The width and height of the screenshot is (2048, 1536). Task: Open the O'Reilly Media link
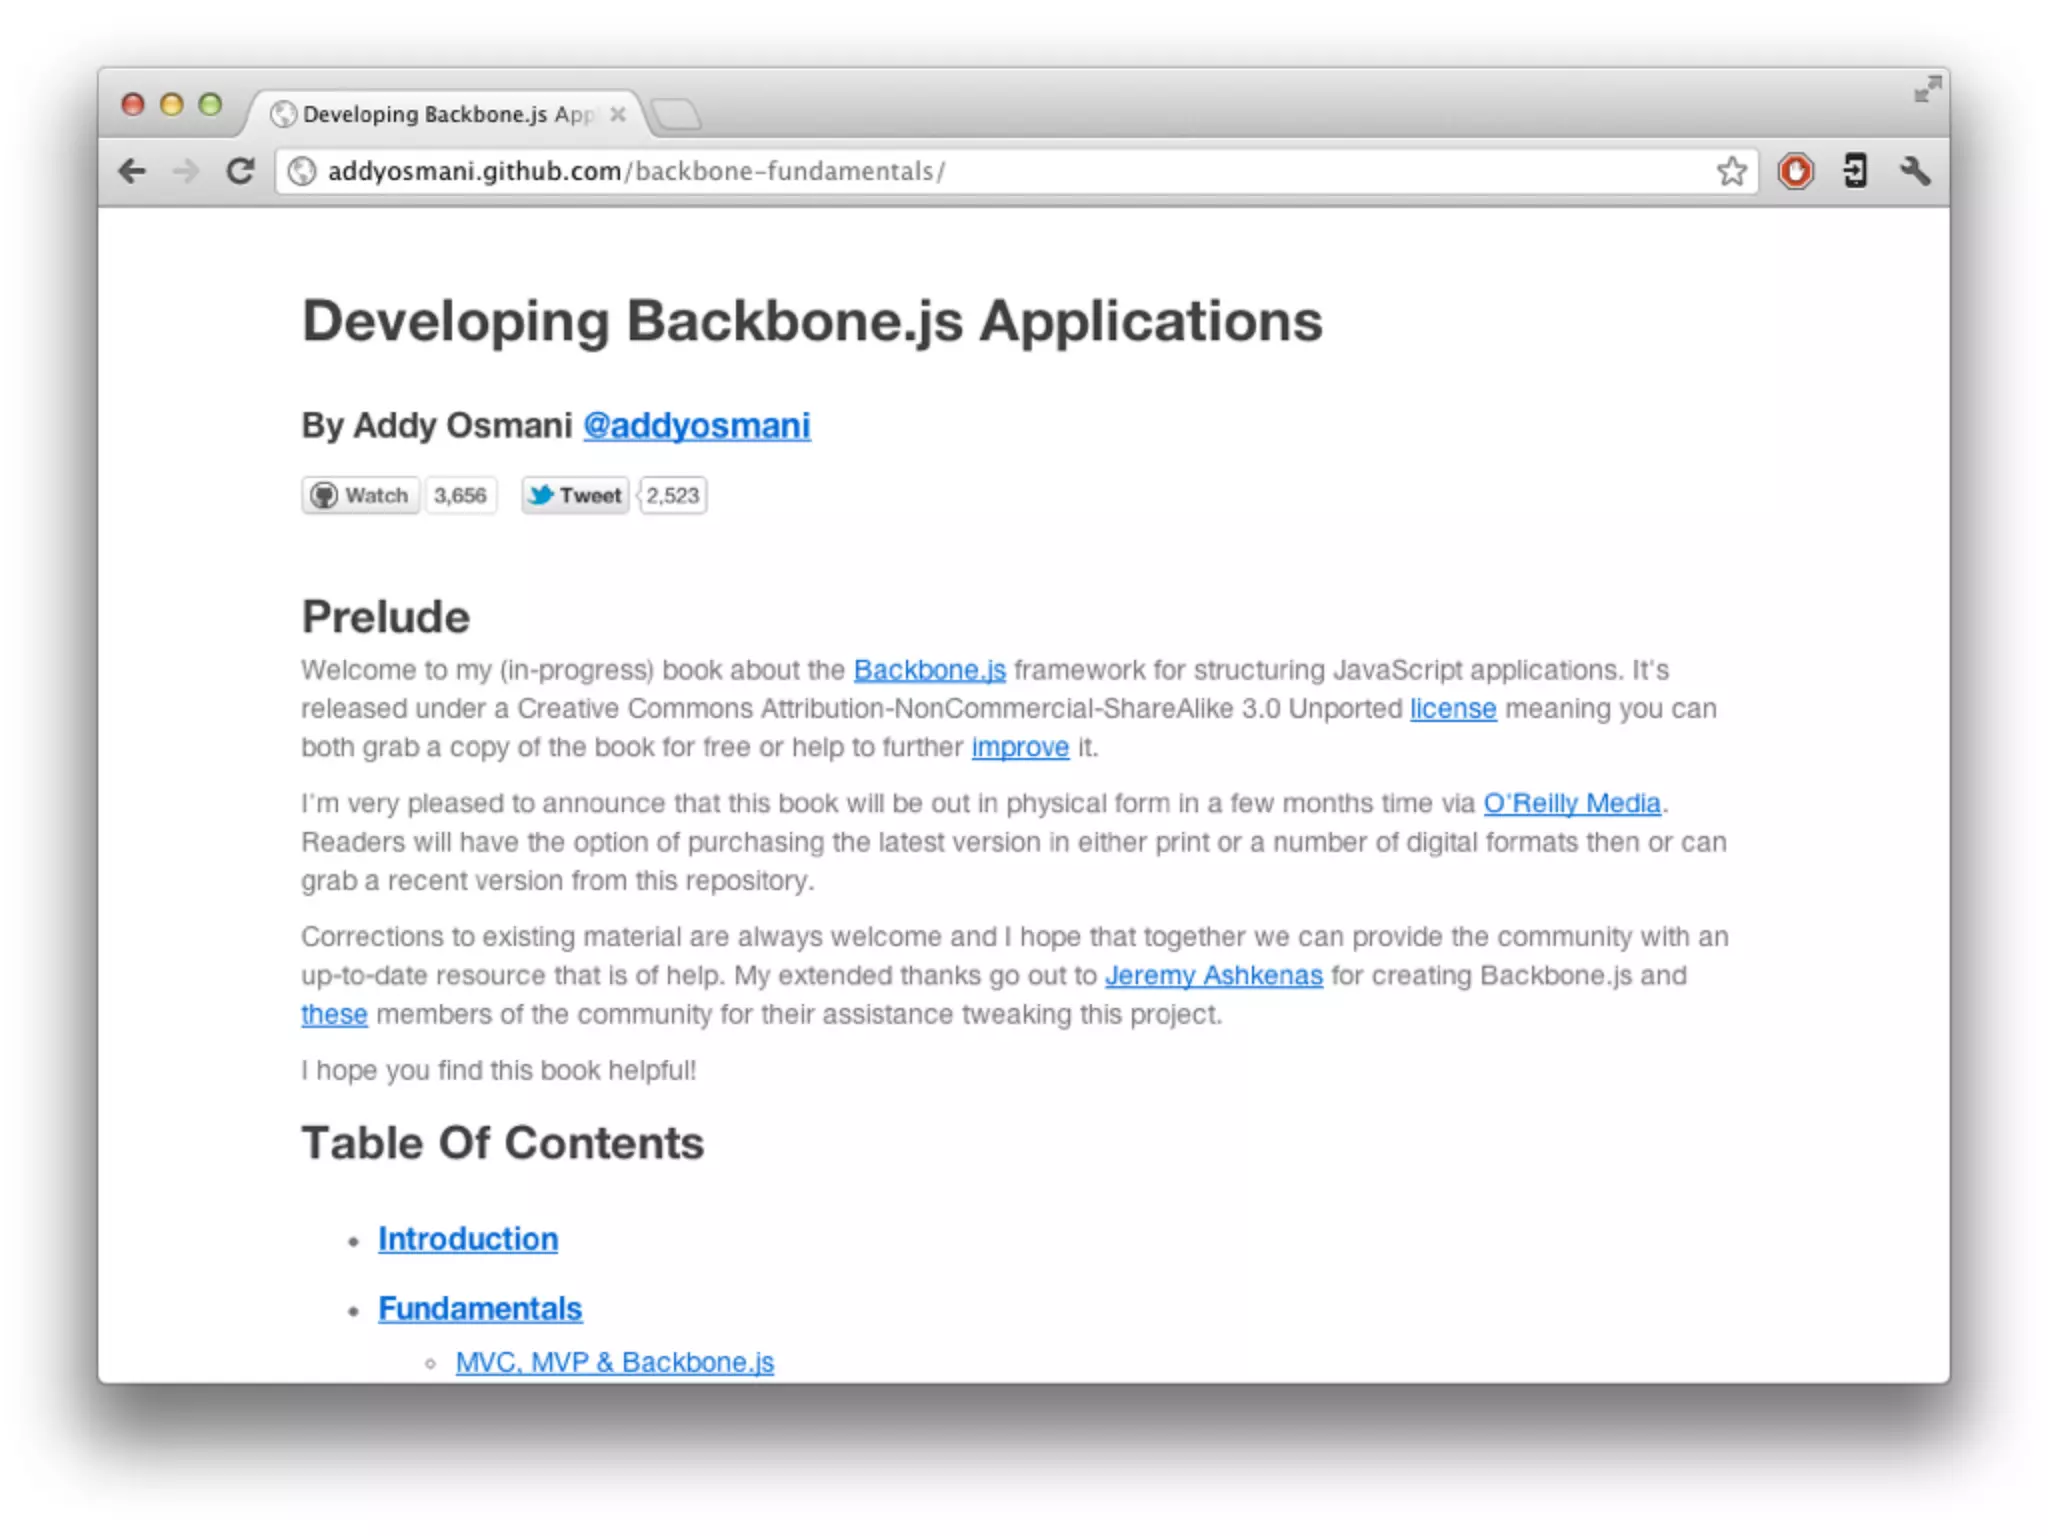1571,803
